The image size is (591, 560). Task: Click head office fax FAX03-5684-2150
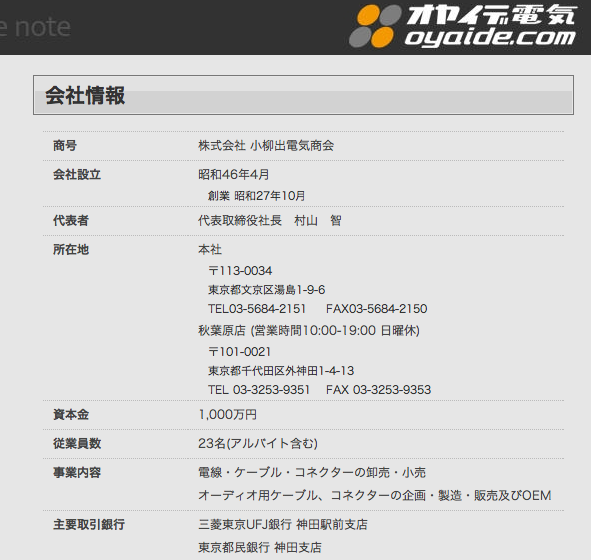click(x=377, y=309)
